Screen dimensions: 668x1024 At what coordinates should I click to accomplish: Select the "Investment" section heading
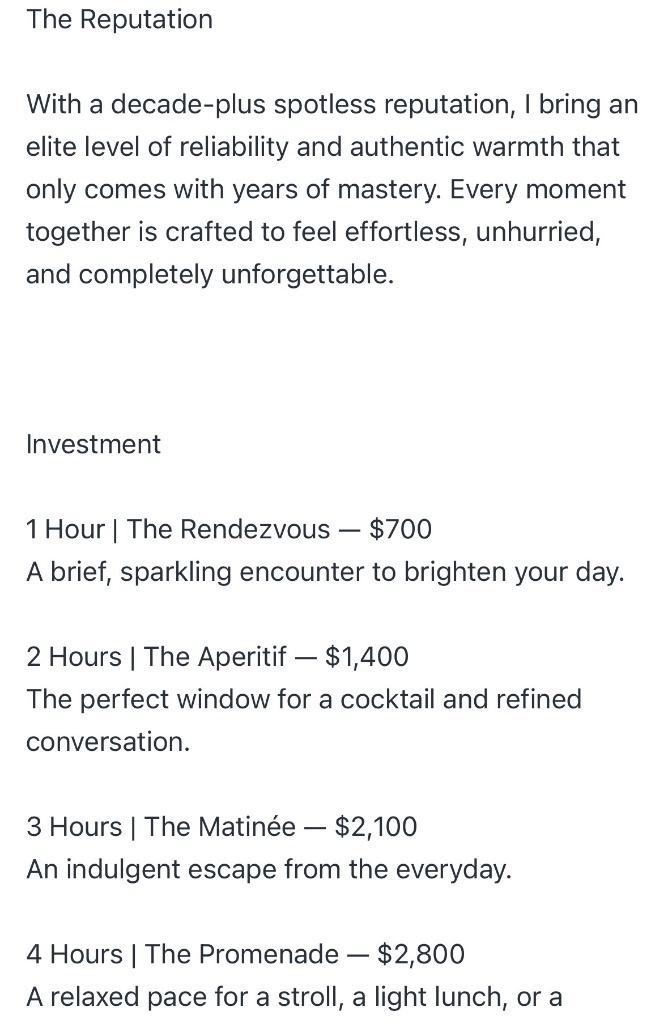pyautogui.click(x=93, y=444)
